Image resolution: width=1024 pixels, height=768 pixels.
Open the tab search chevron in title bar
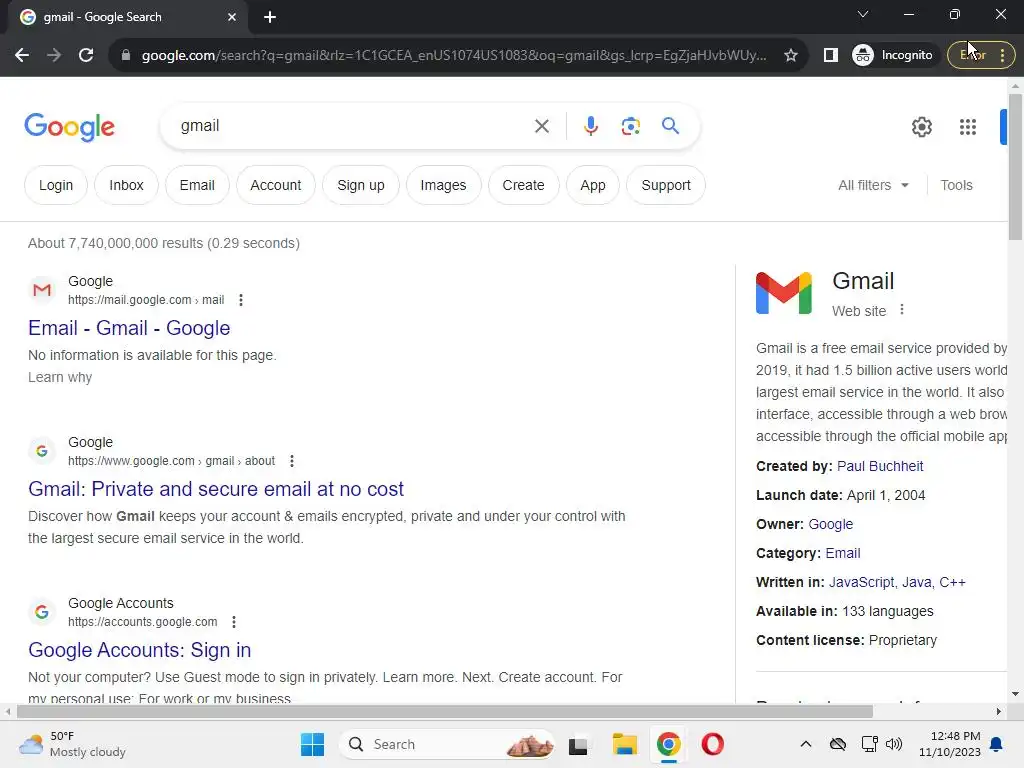click(x=863, y=14)
